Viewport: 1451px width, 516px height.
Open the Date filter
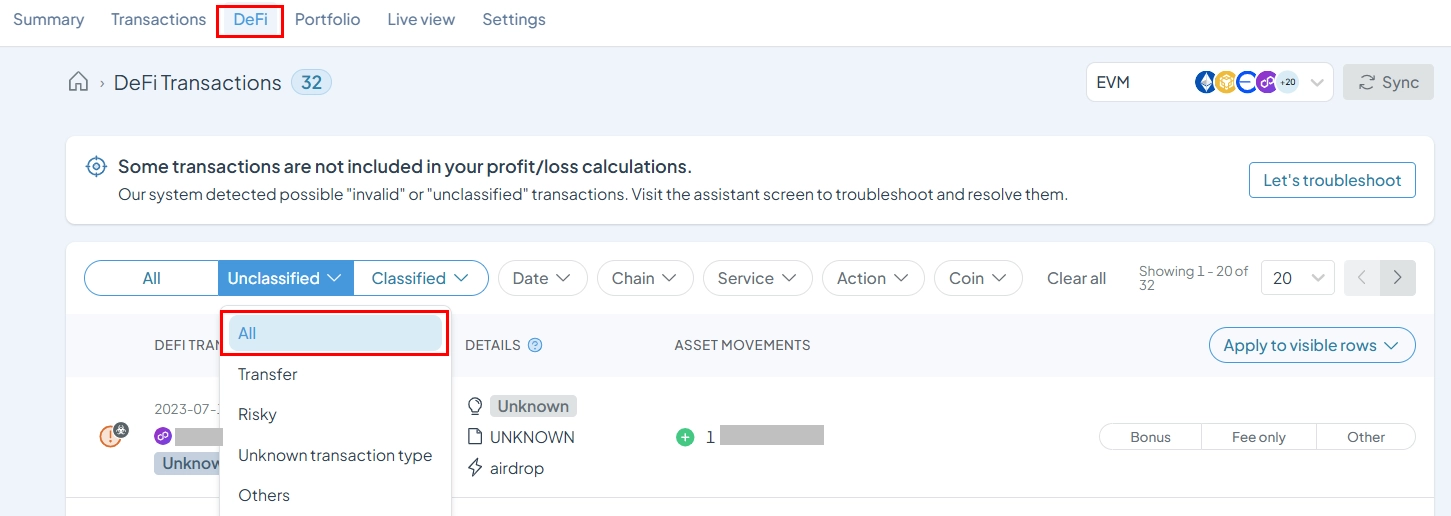[542, 278]
